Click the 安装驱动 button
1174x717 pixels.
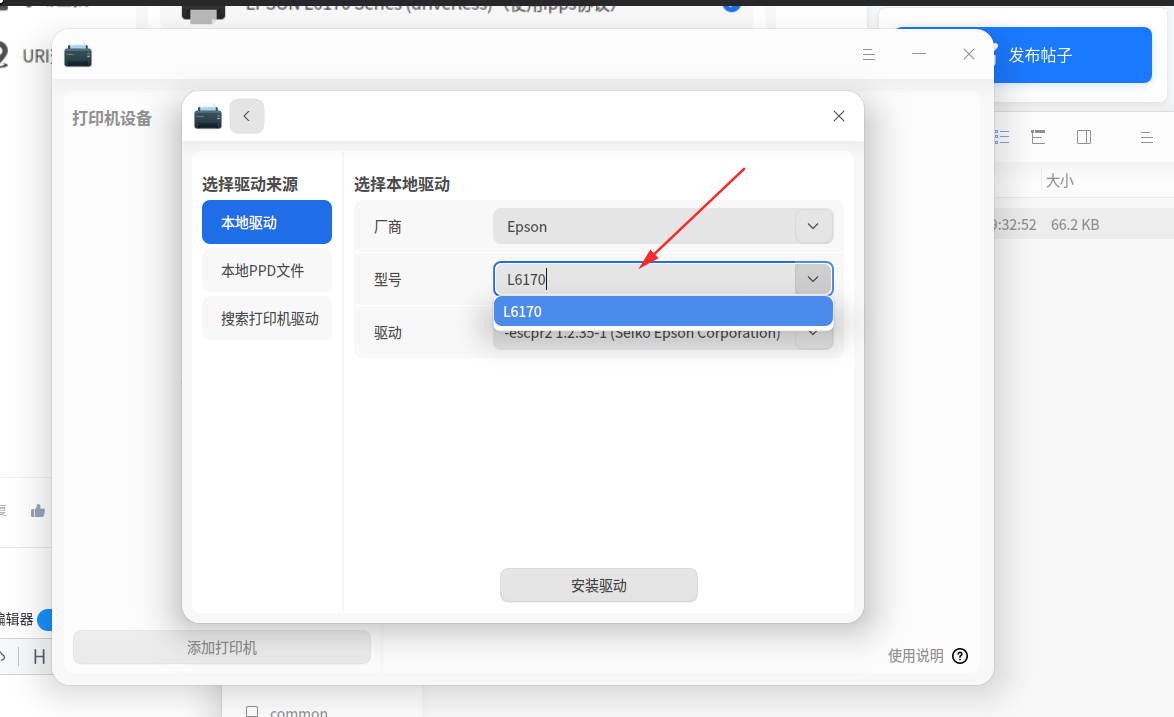pos(599,585)
